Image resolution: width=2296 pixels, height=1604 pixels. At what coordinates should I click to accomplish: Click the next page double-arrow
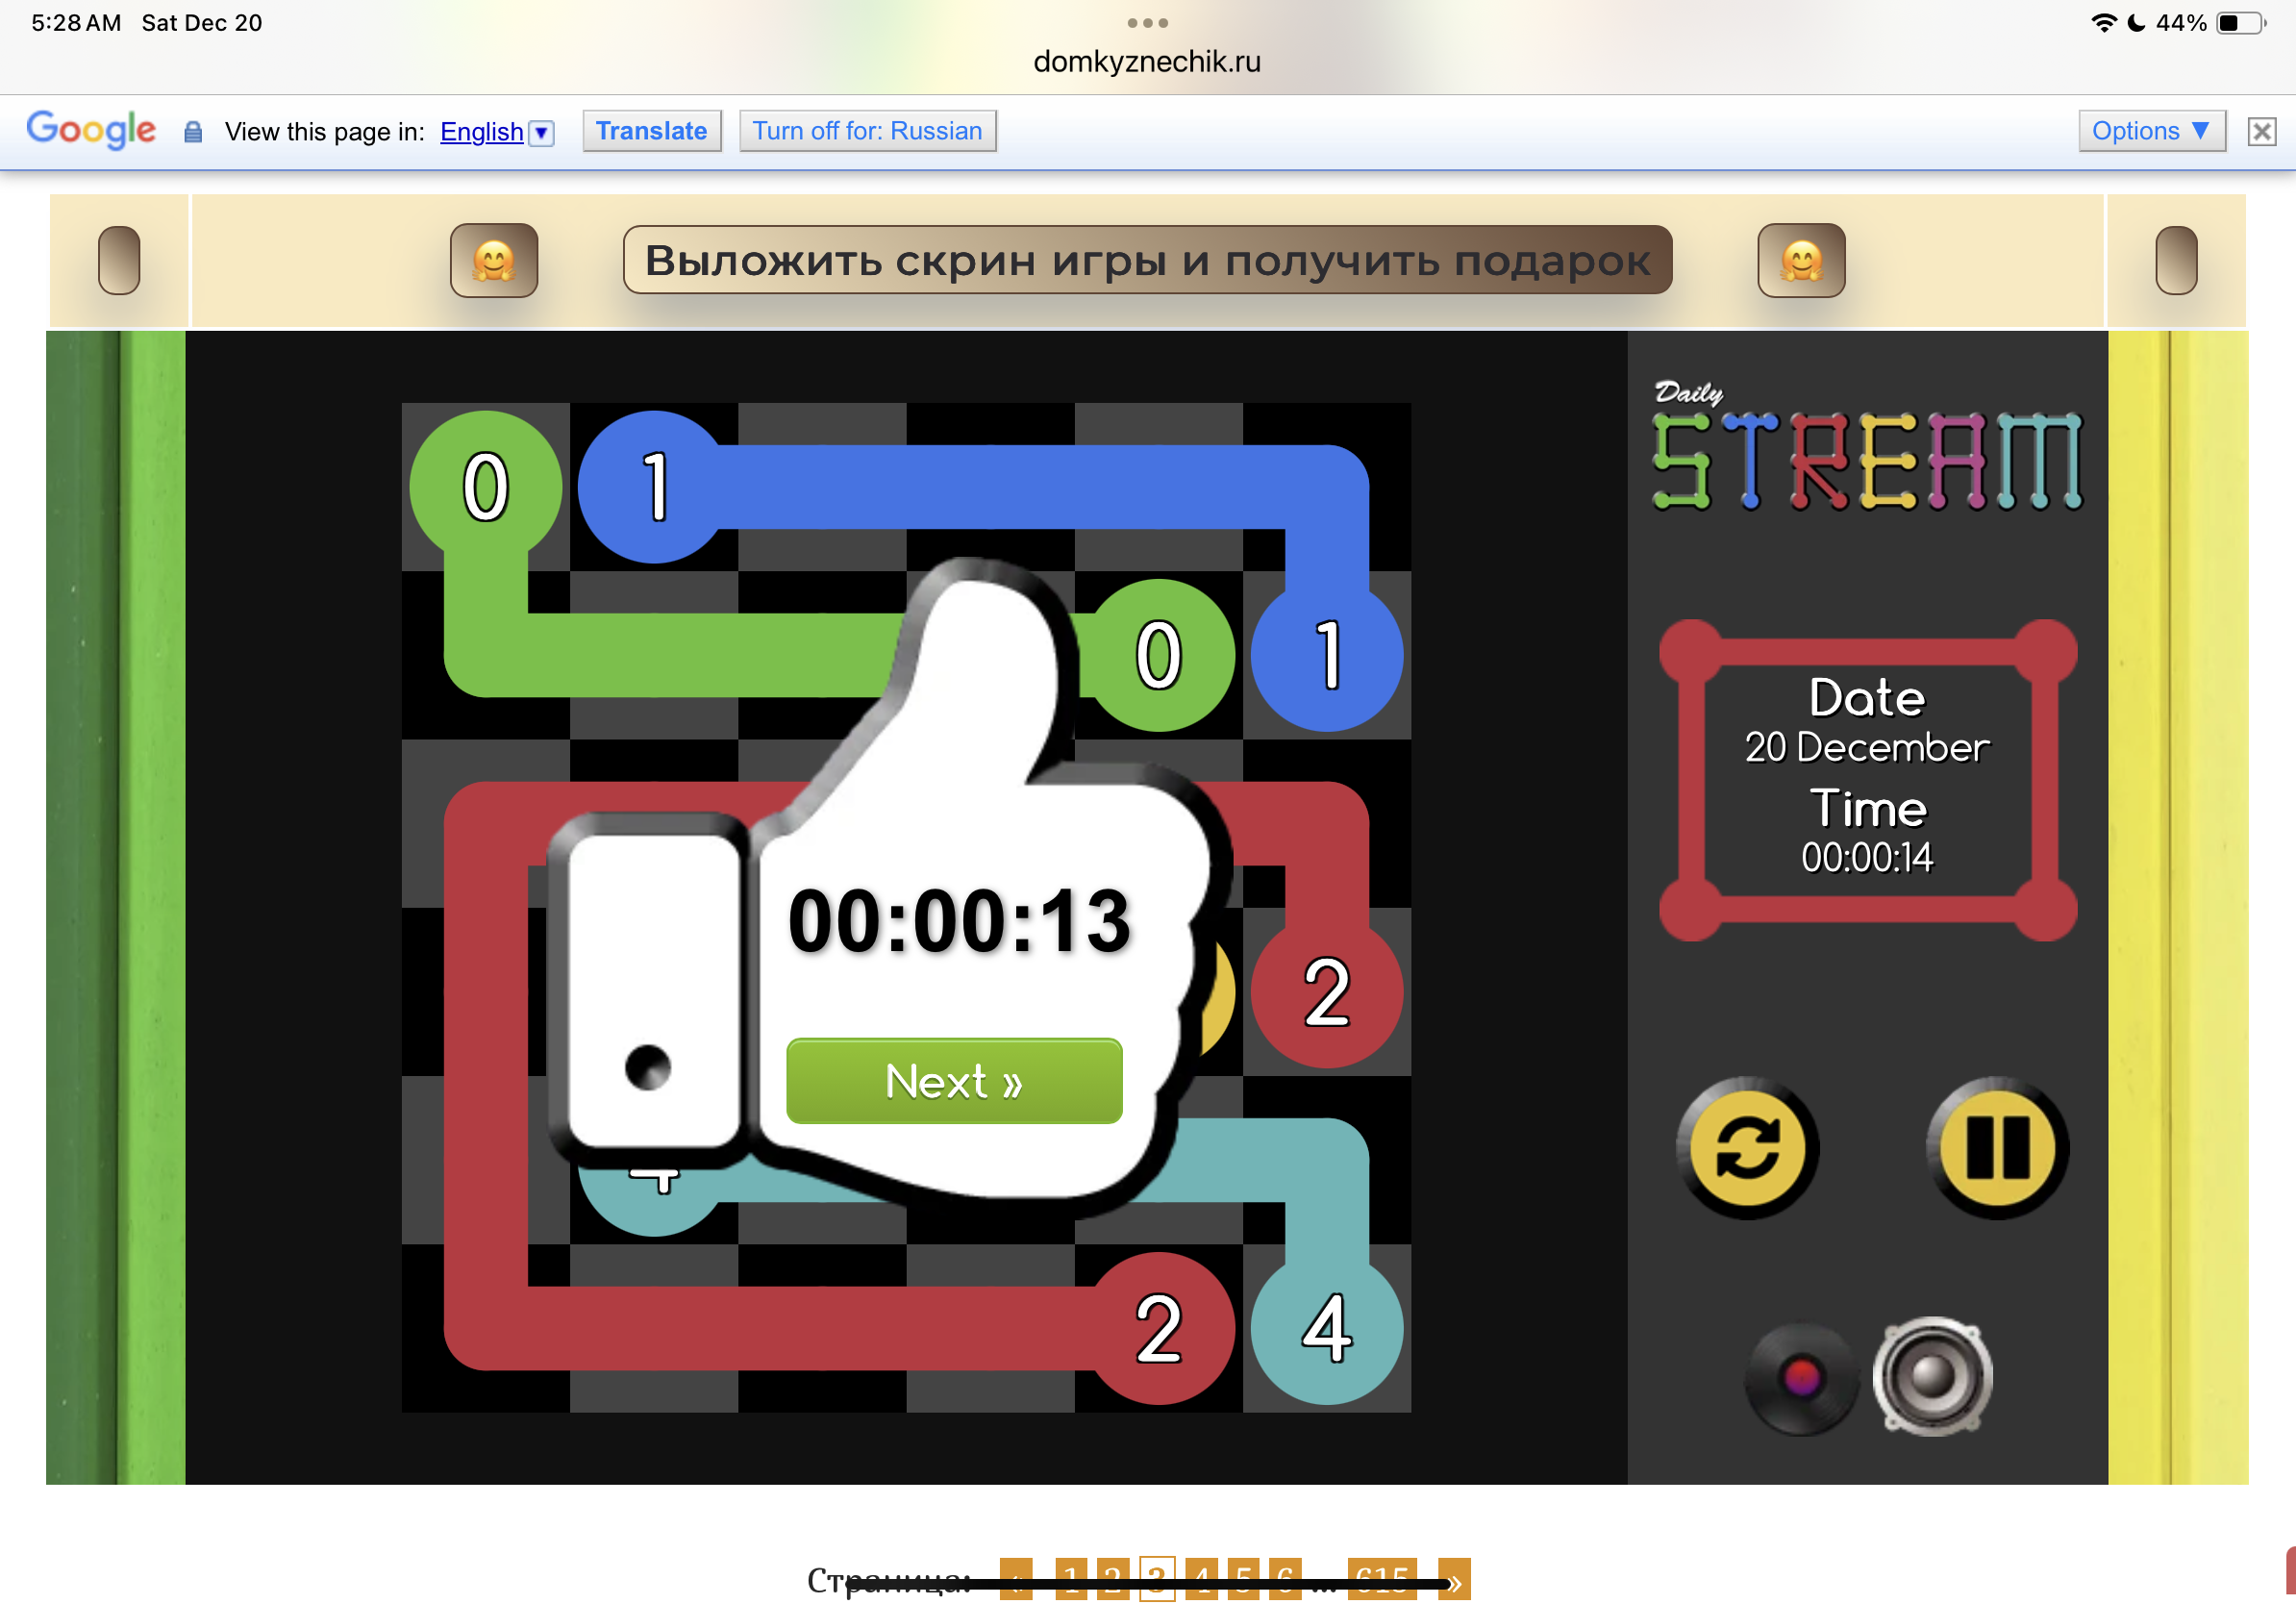1454,1580
